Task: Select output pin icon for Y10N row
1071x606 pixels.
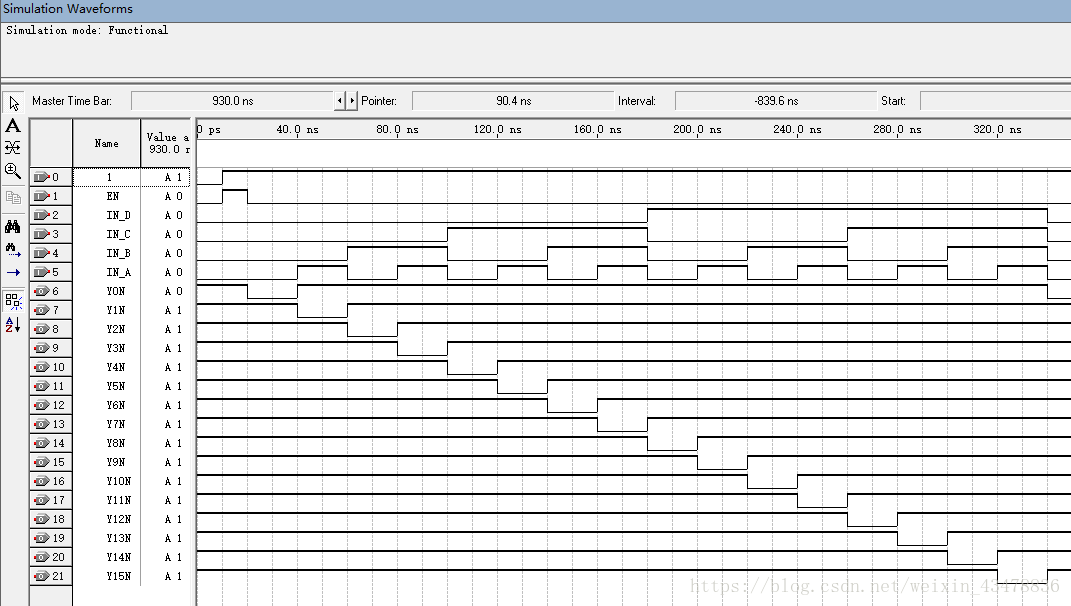Action: coord(42,481)
